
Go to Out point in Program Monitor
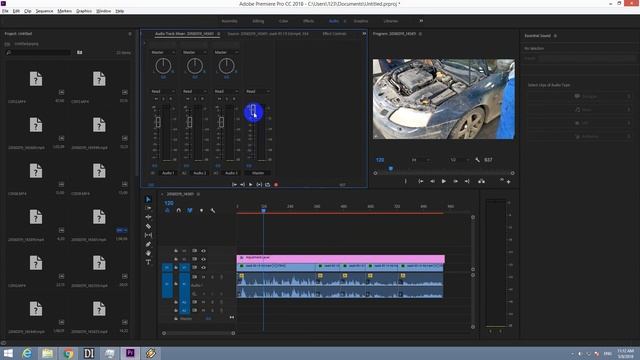coord(467,181)
